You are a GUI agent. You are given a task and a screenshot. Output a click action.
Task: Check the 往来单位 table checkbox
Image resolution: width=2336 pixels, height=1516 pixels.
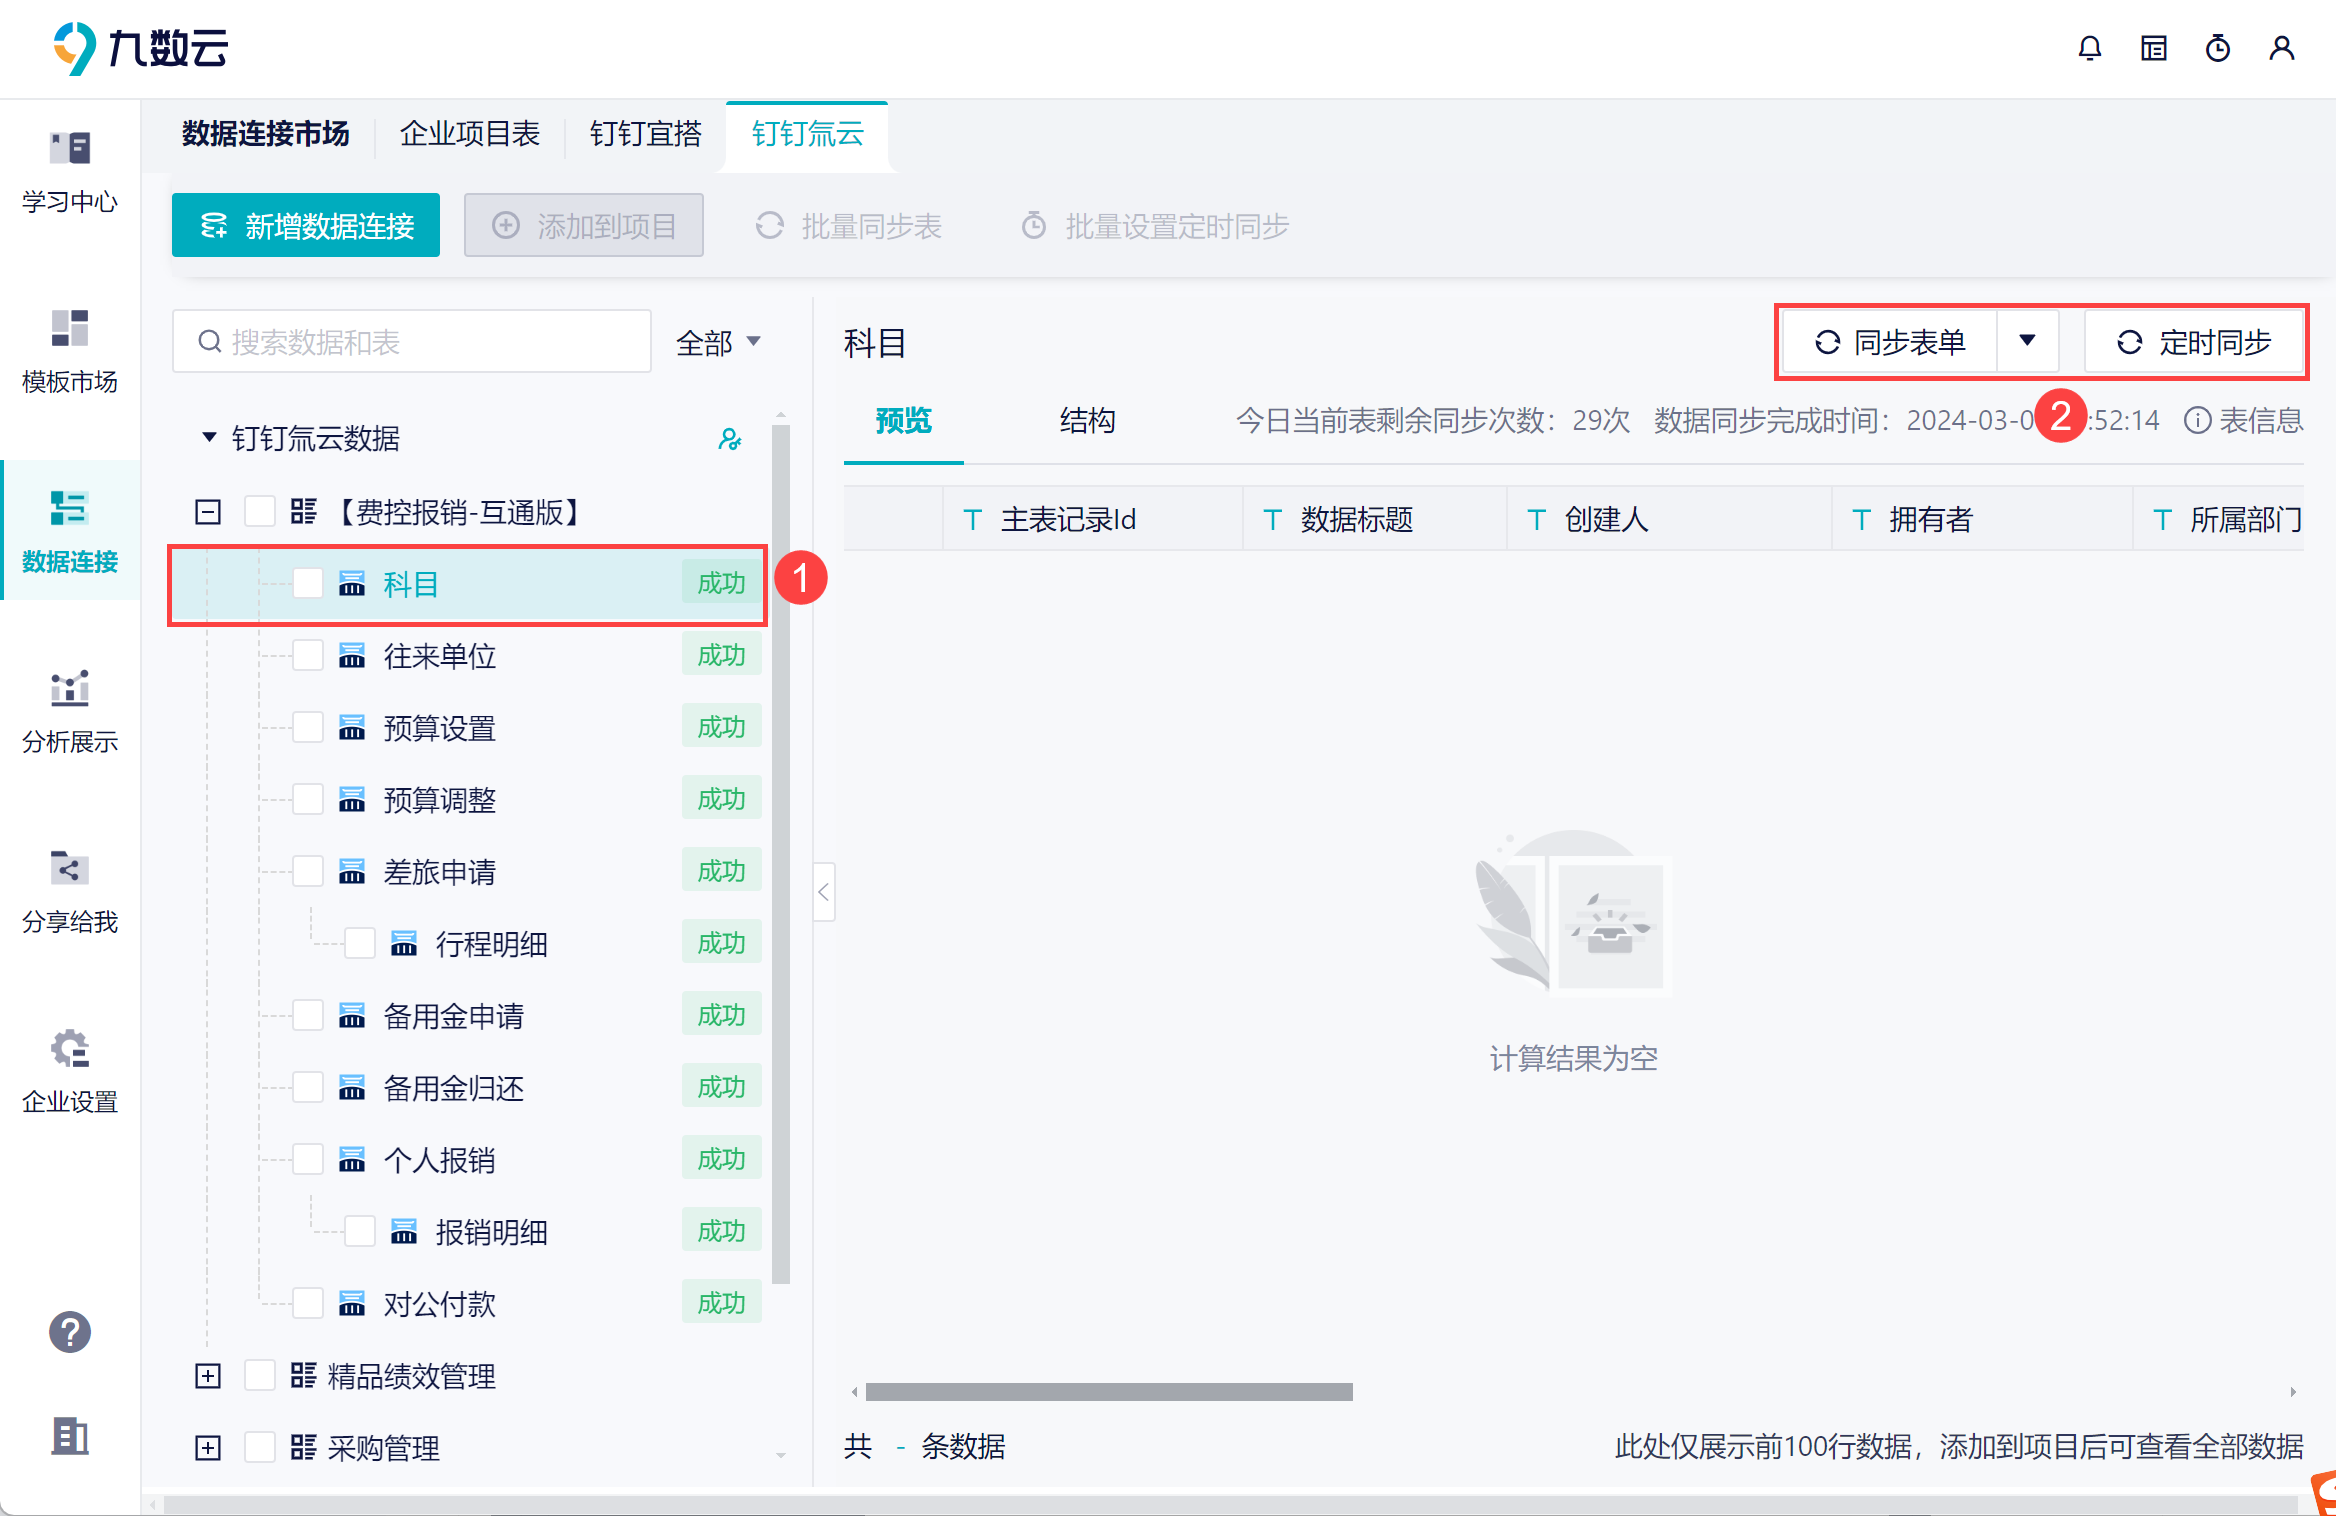point(308,656)
